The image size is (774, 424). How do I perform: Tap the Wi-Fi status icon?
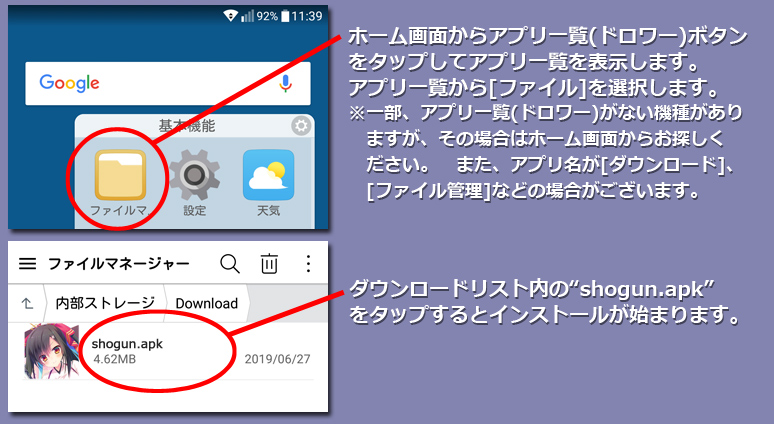tap(230, 16)
